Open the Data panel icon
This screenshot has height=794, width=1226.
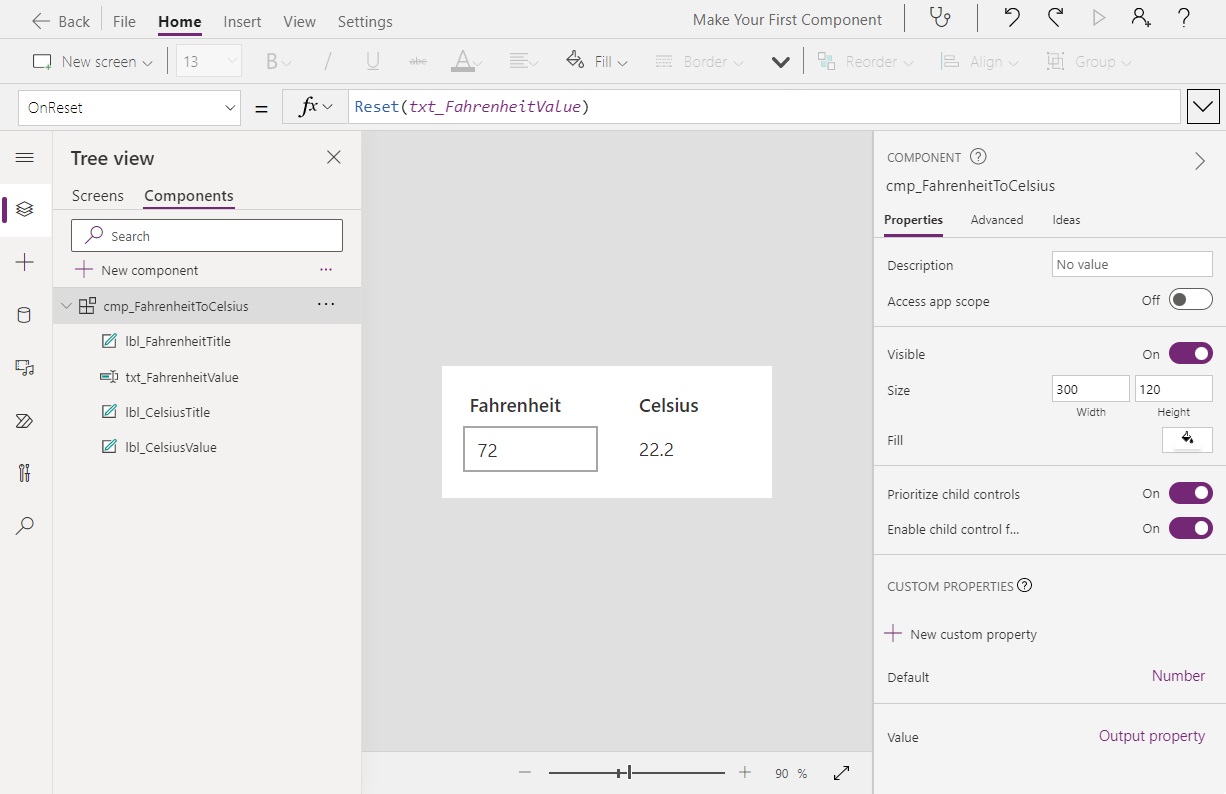25,314
